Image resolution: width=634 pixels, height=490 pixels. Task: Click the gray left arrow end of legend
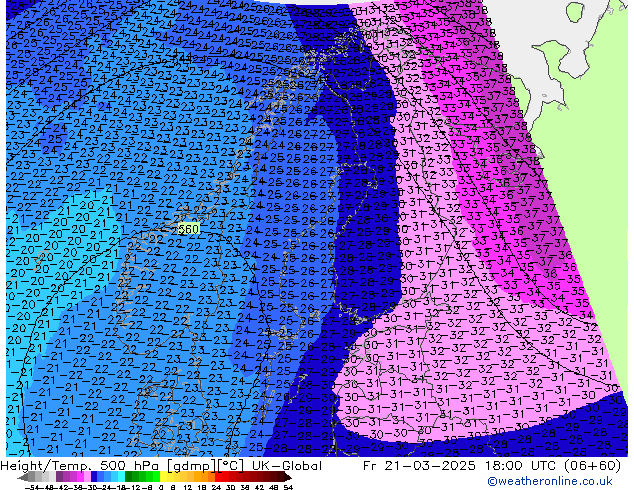click(x=23, y=477)
